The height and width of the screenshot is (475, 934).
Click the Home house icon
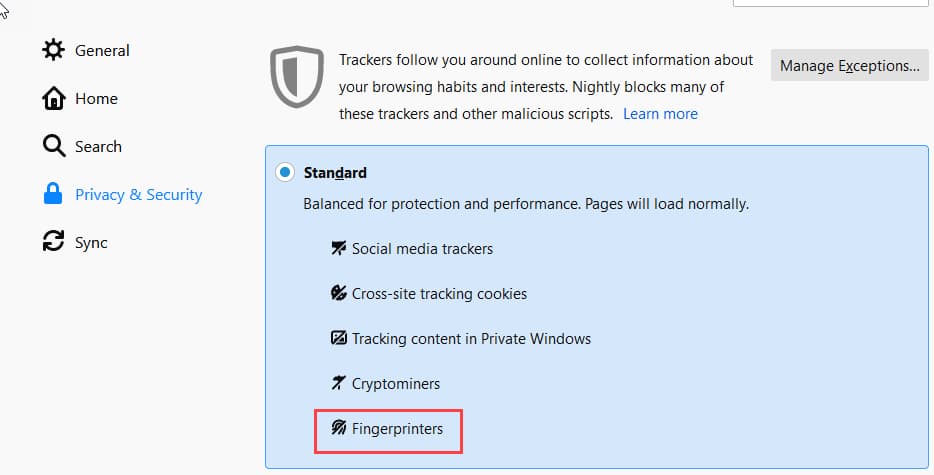53,98
